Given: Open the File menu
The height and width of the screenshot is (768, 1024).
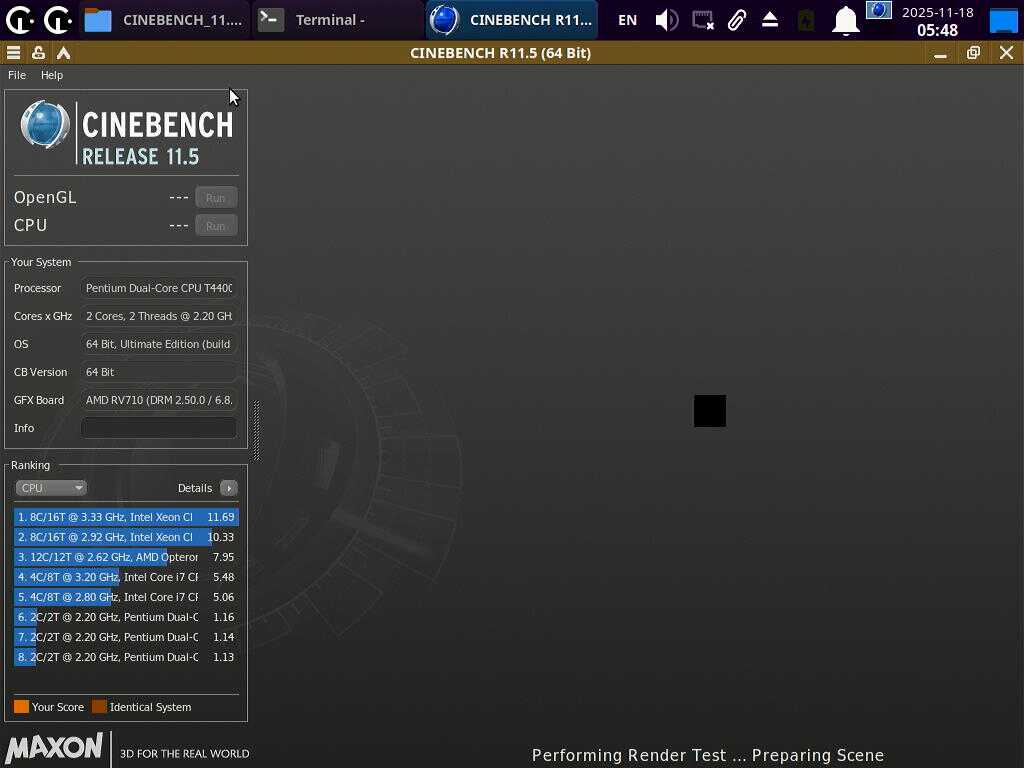Looking at the screenshot, I should [x=17, y=75].
